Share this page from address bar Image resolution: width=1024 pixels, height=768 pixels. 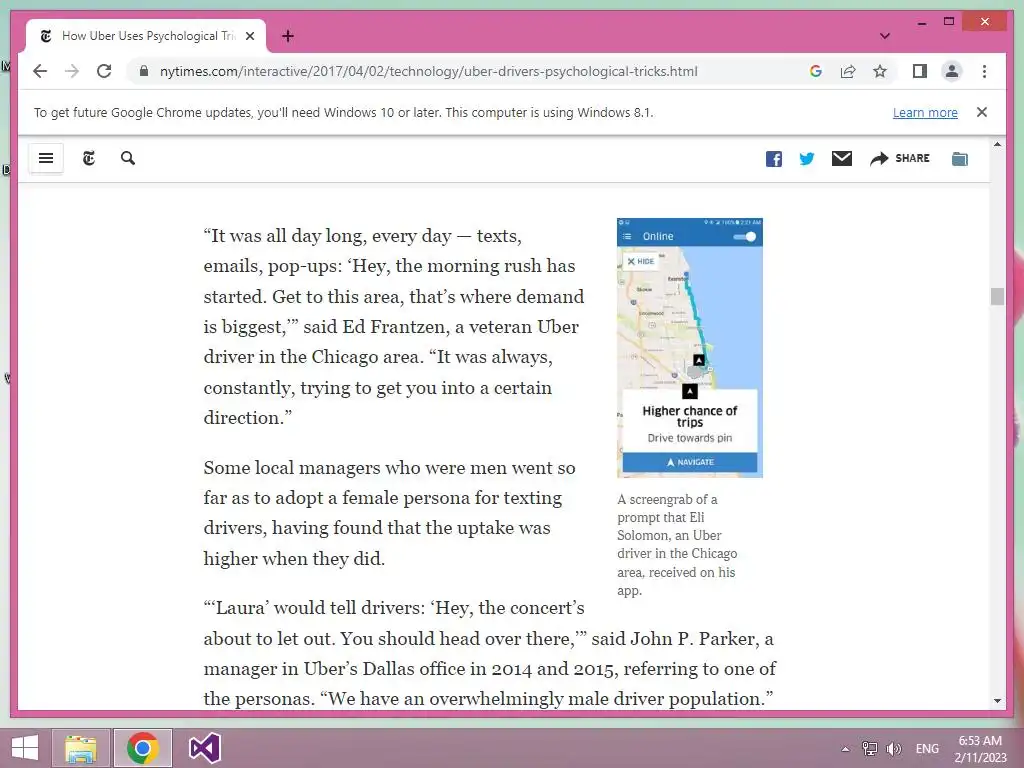click(848, 71)
